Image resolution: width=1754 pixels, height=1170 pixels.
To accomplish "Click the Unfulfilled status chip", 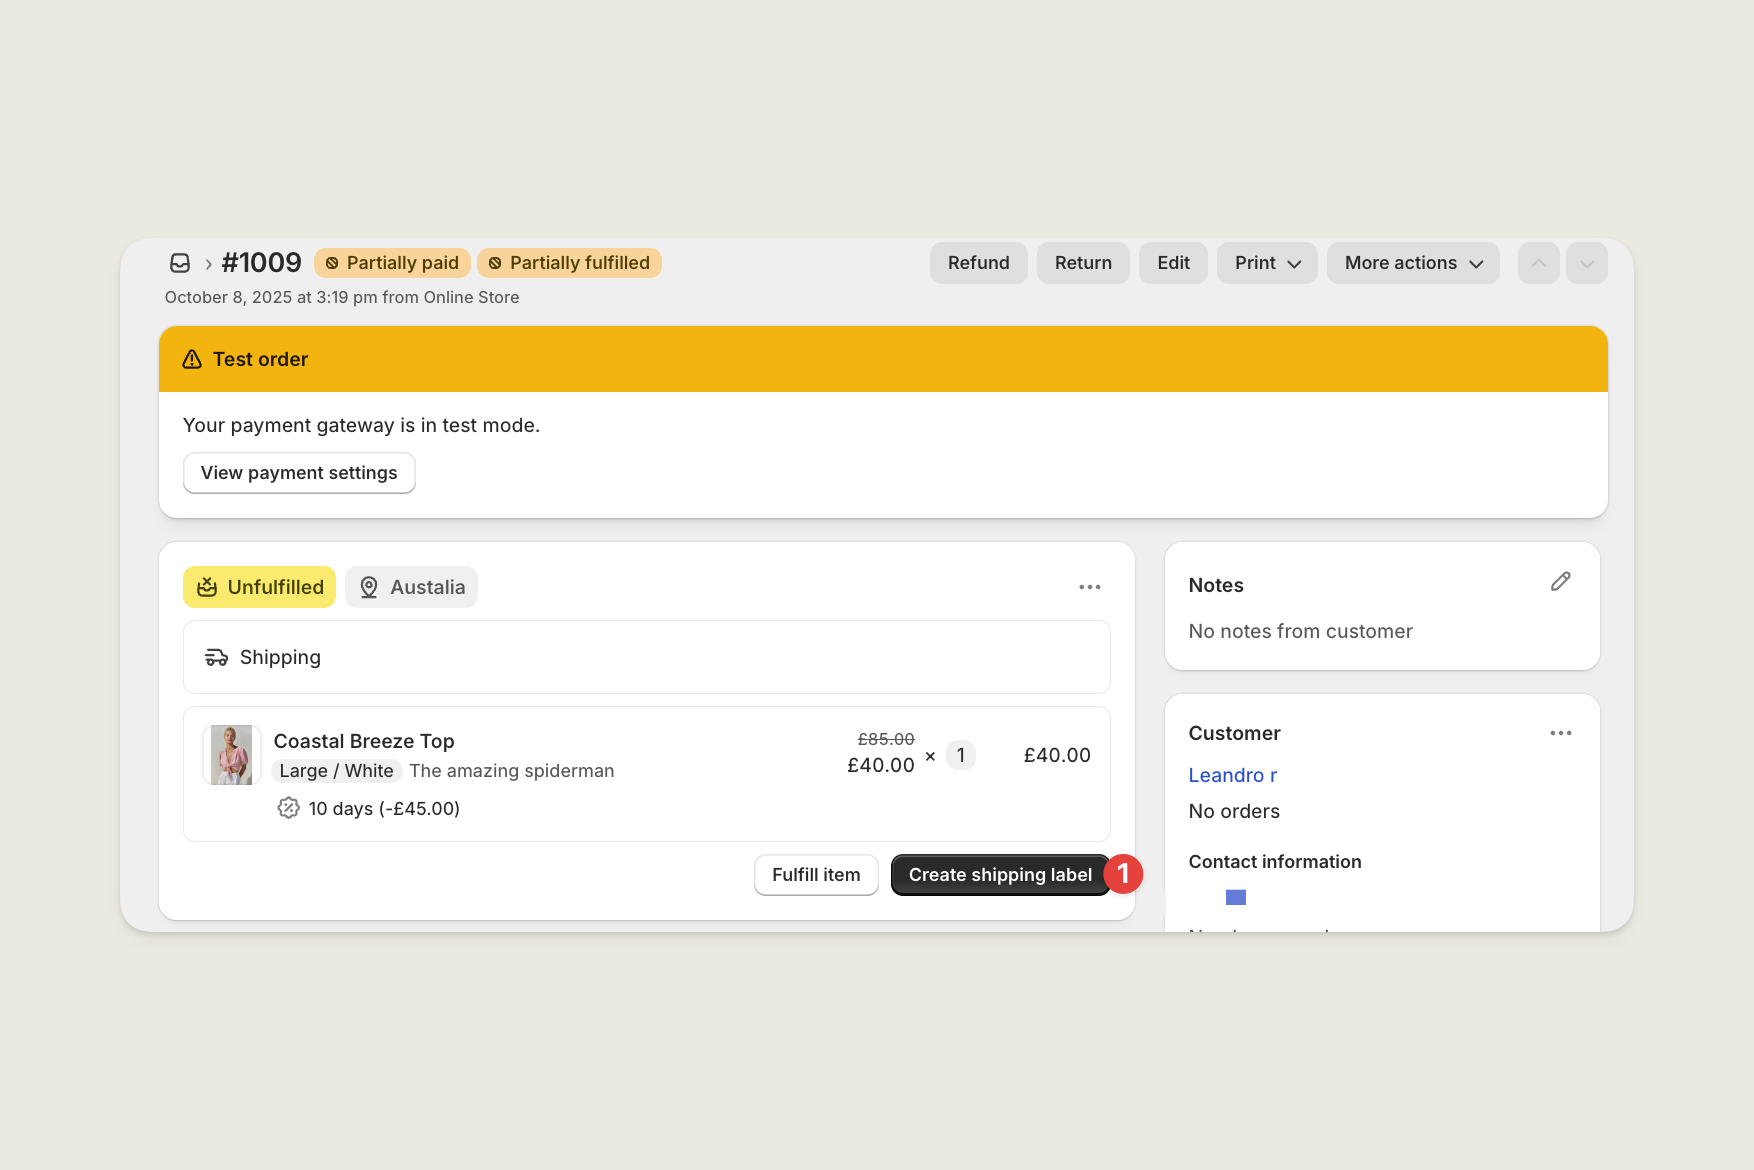I will pos(259,587).
